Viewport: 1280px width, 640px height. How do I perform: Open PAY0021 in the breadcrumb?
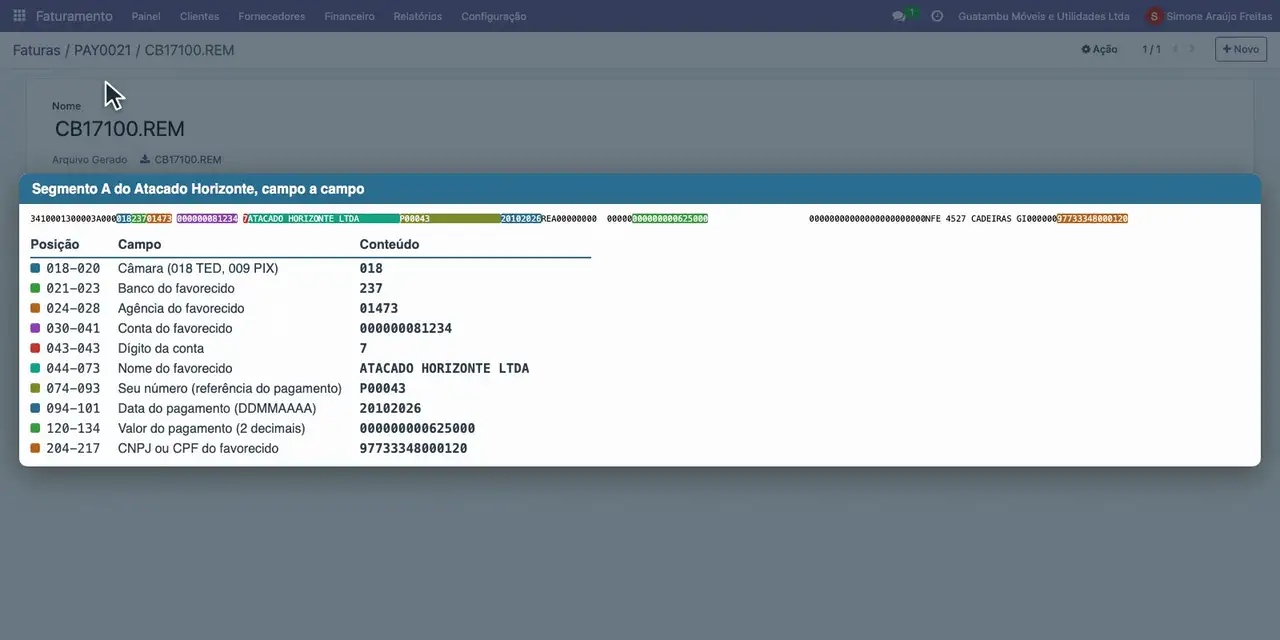[x=102, y=49]
